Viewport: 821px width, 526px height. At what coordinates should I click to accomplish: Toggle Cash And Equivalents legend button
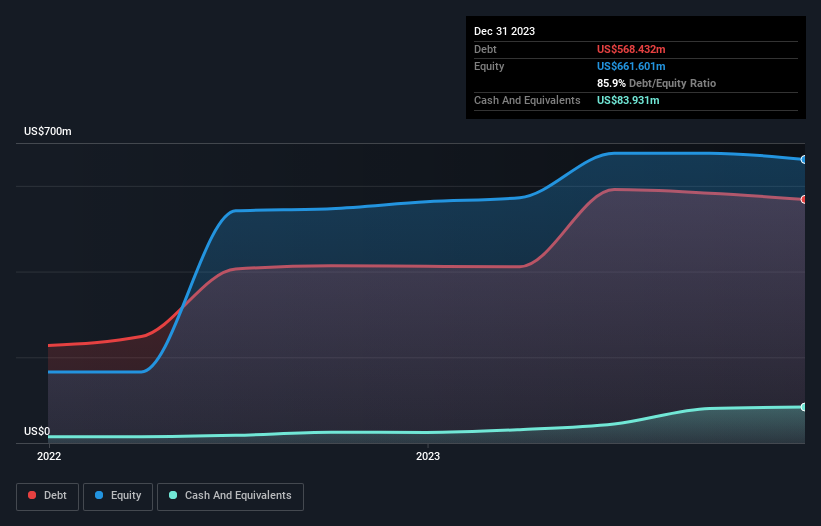(230, 496)
